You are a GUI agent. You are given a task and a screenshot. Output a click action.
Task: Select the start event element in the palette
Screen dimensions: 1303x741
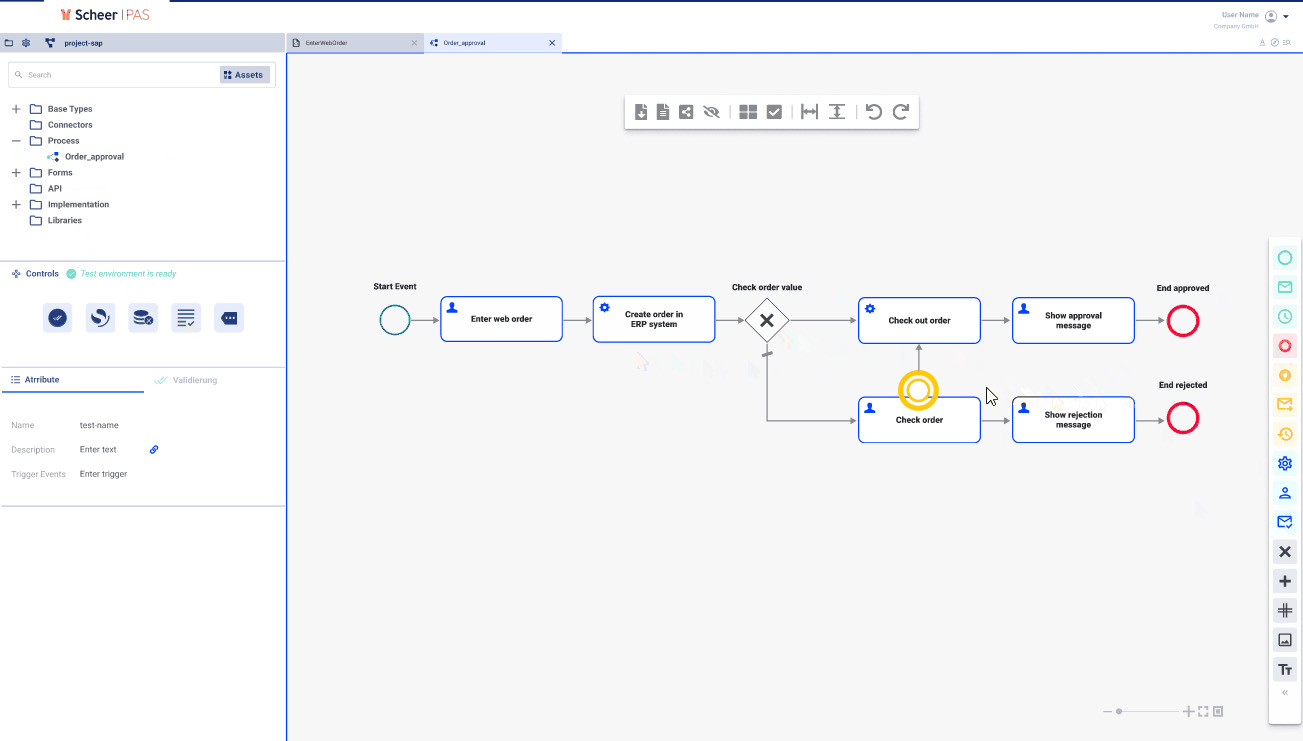[1285, 257]
